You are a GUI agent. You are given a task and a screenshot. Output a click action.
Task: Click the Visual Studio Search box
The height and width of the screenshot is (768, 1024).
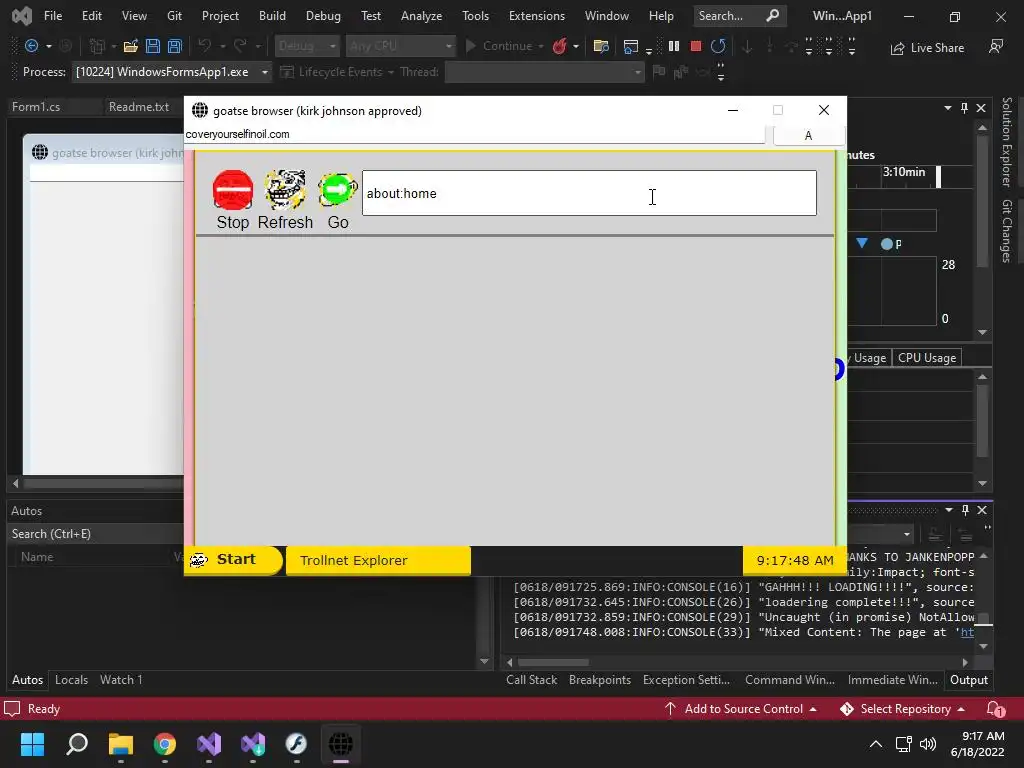click(739, 16)
